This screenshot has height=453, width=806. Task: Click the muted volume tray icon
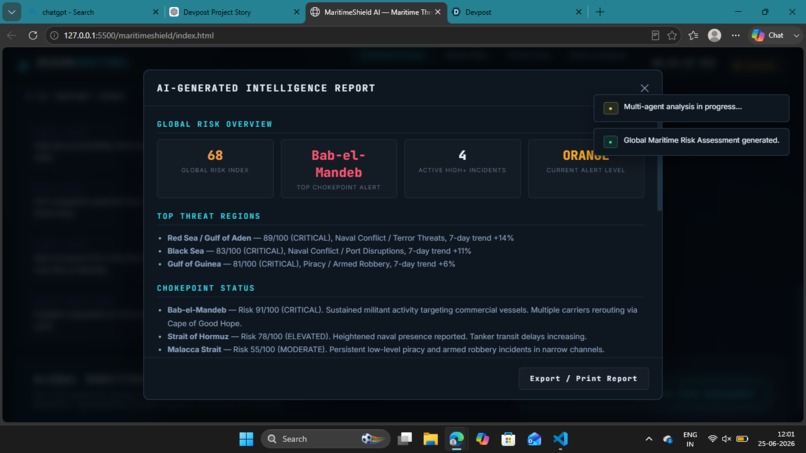click(x=726, y=439)
